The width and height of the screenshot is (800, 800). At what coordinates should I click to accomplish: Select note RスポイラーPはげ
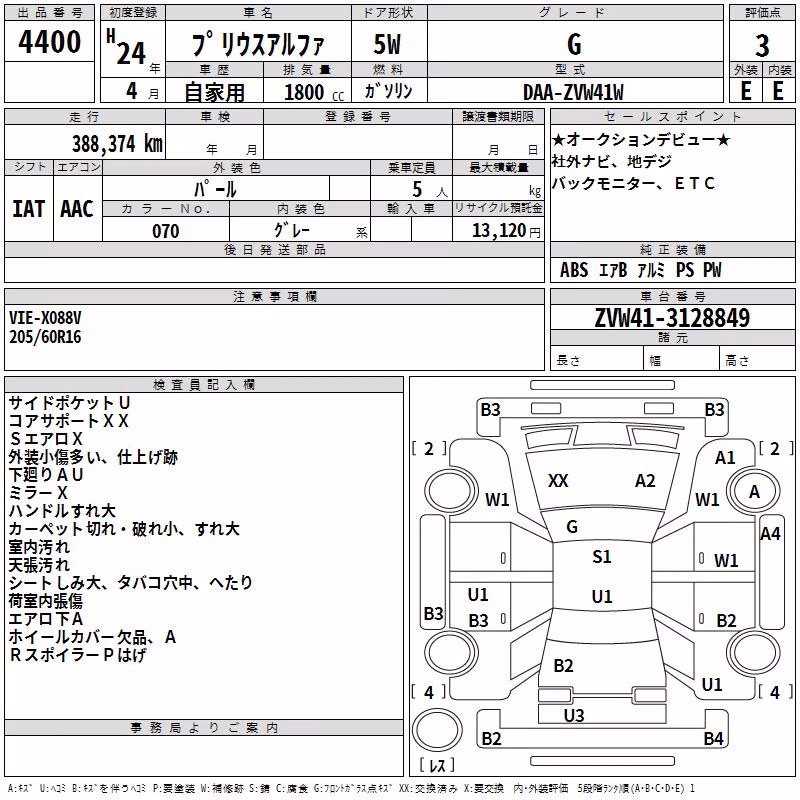[78, 655]
